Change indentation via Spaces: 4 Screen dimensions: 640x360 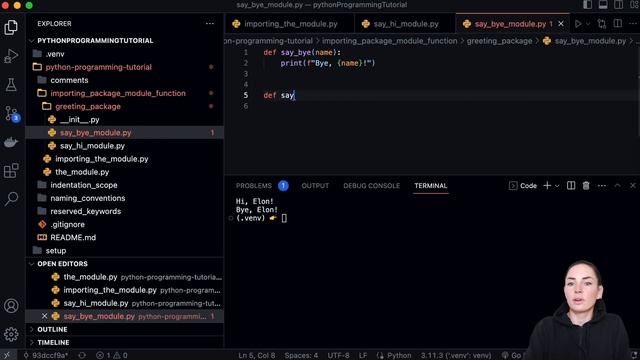pyautogui.click(x=301, y=355)
